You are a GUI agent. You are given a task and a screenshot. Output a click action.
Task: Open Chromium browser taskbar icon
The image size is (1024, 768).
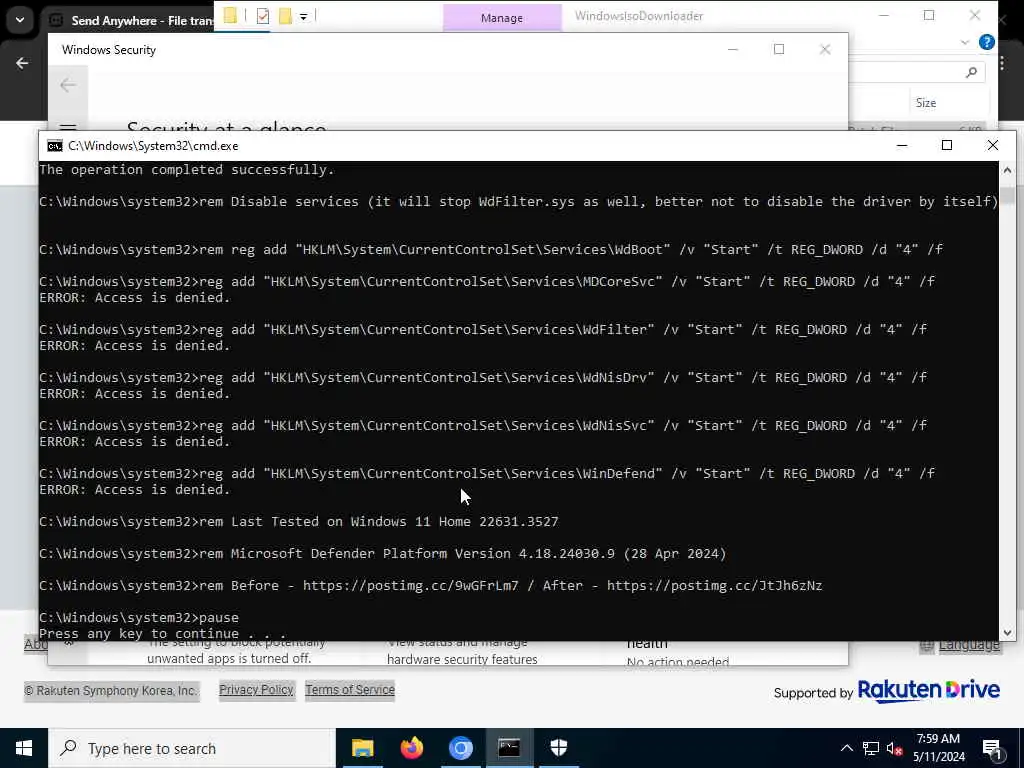pyautogui.click(x=460, y=748)
